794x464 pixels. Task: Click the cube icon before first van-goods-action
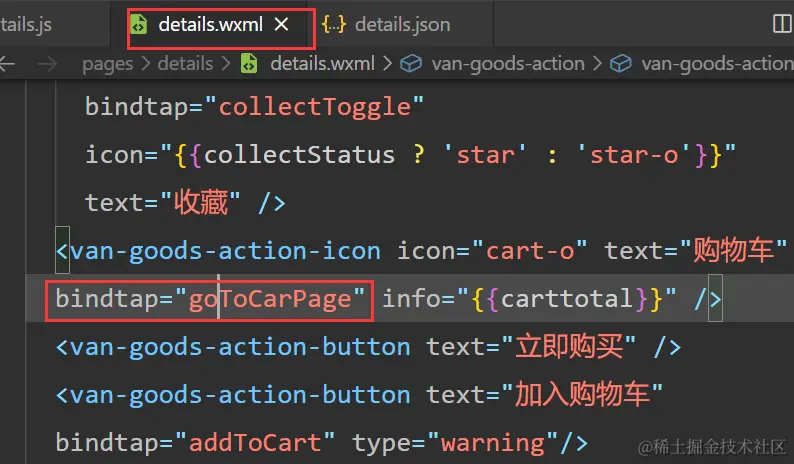(411, 64)
